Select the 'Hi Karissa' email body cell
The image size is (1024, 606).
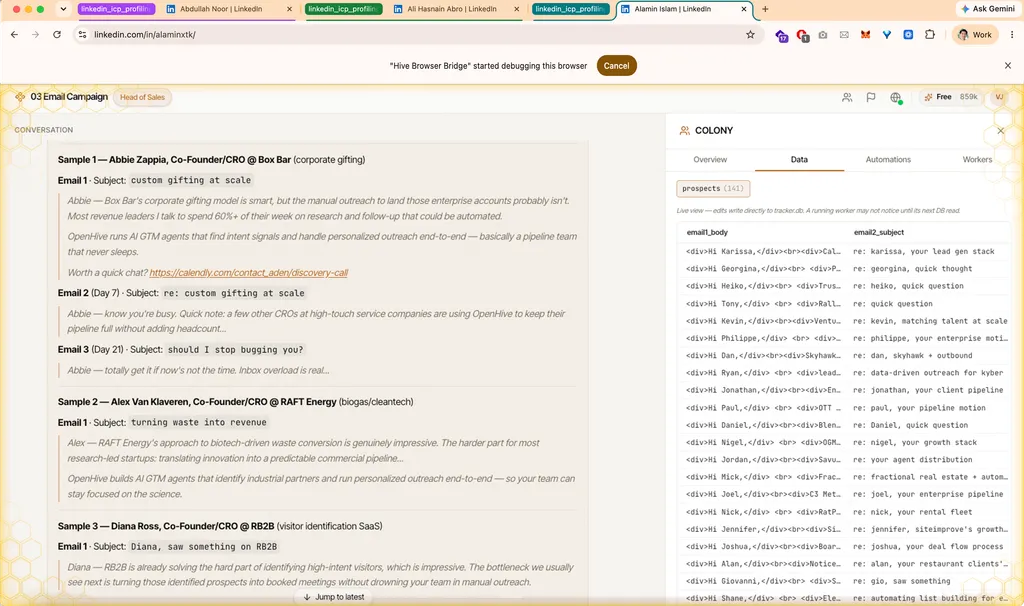tap(763, 251)
